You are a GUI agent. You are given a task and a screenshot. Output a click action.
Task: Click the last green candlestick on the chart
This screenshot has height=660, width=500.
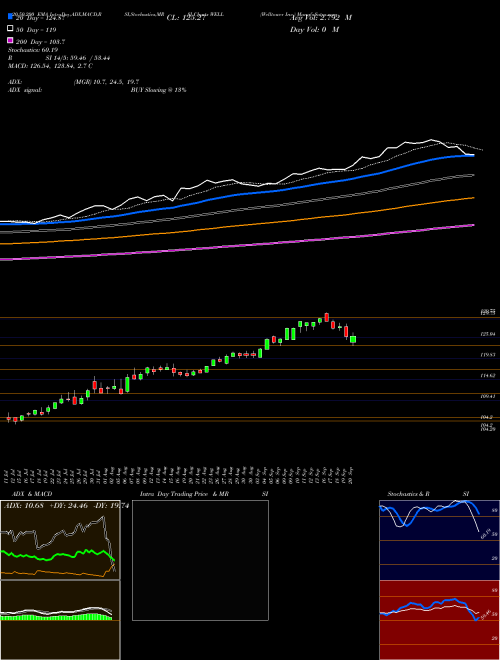[353, 339]
